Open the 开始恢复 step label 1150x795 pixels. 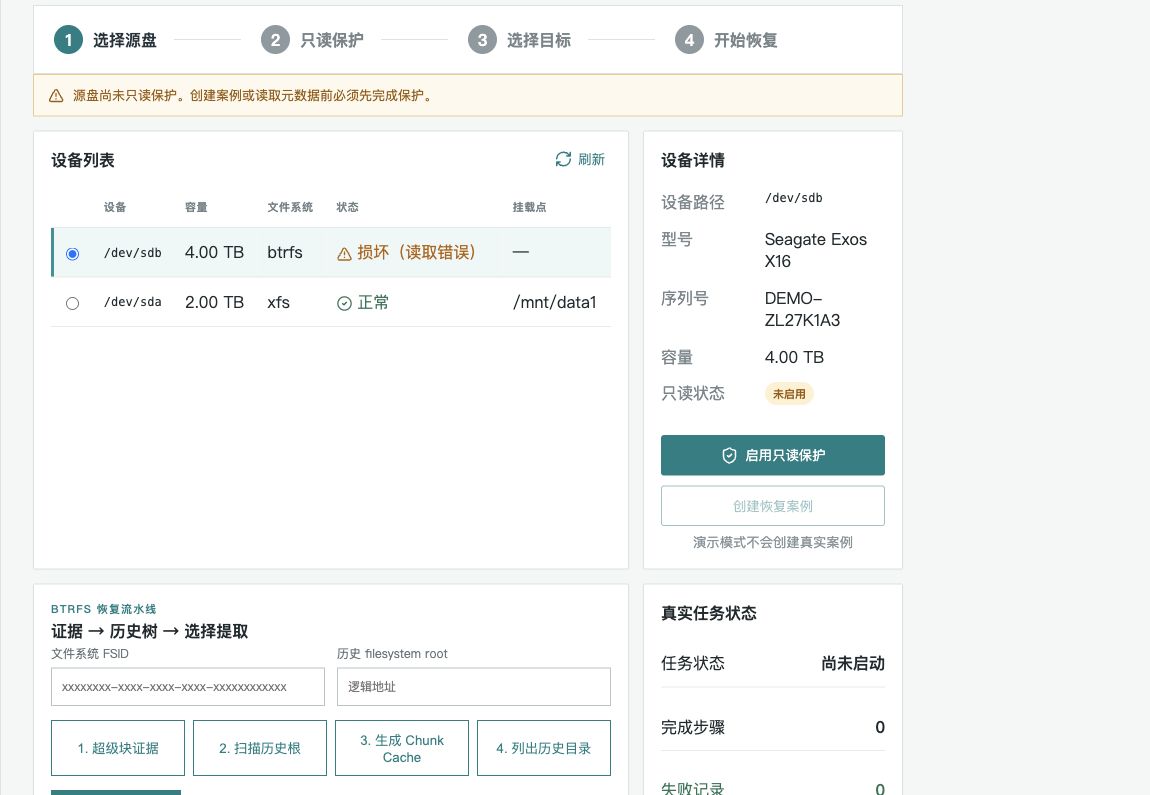coord(745,40)
